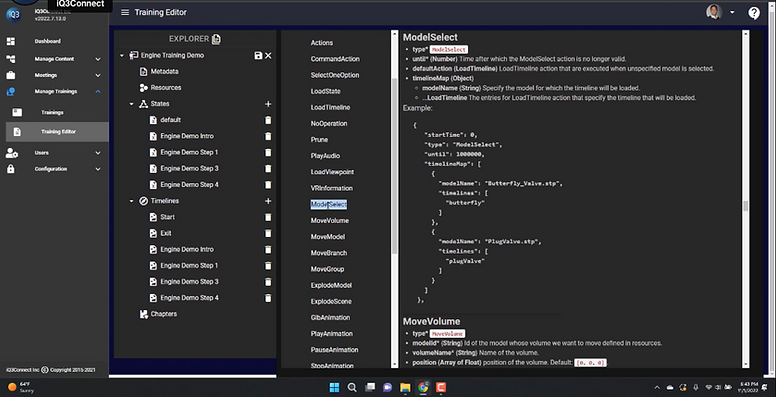Open Metadata tree item
Screen dimensions: 776x397
coord(164,71)
